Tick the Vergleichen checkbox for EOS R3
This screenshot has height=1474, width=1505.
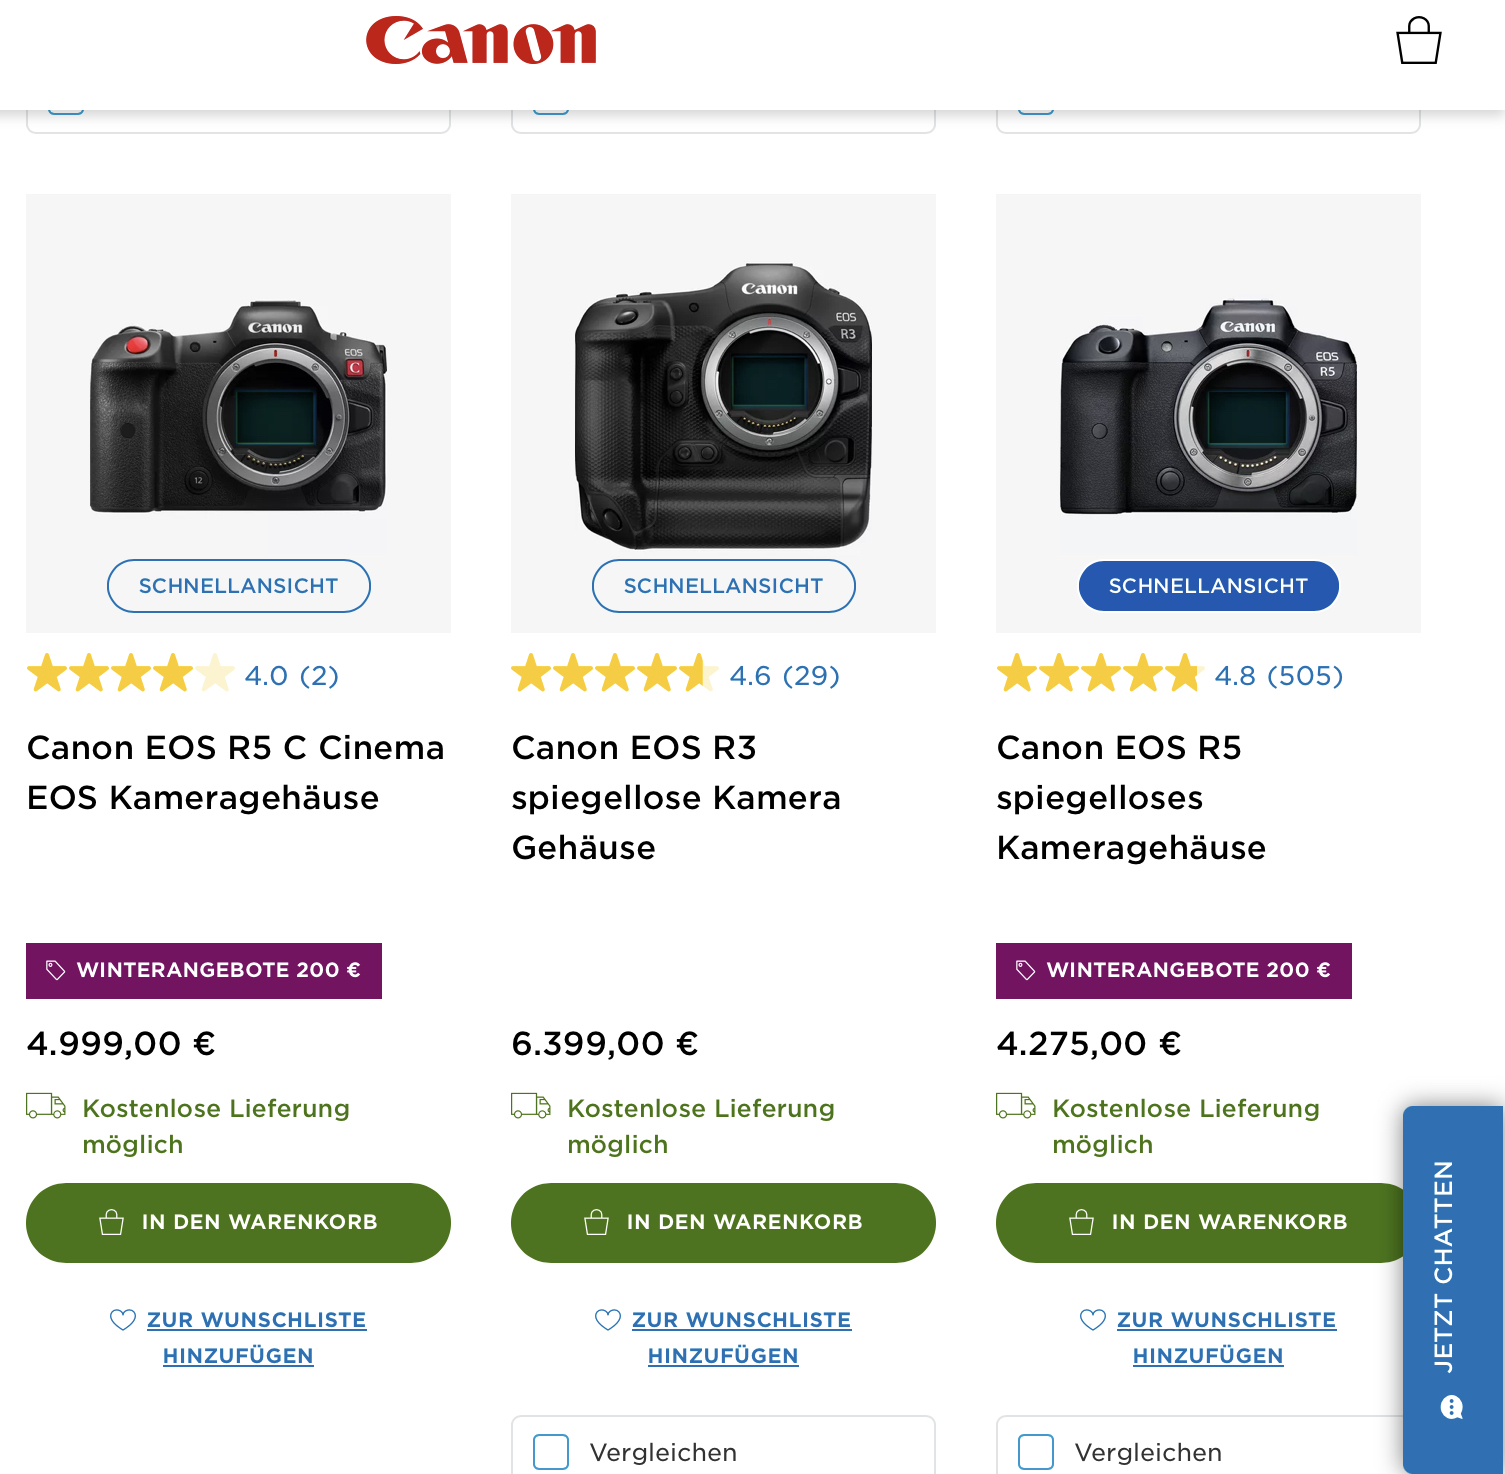coord(551,1452)
